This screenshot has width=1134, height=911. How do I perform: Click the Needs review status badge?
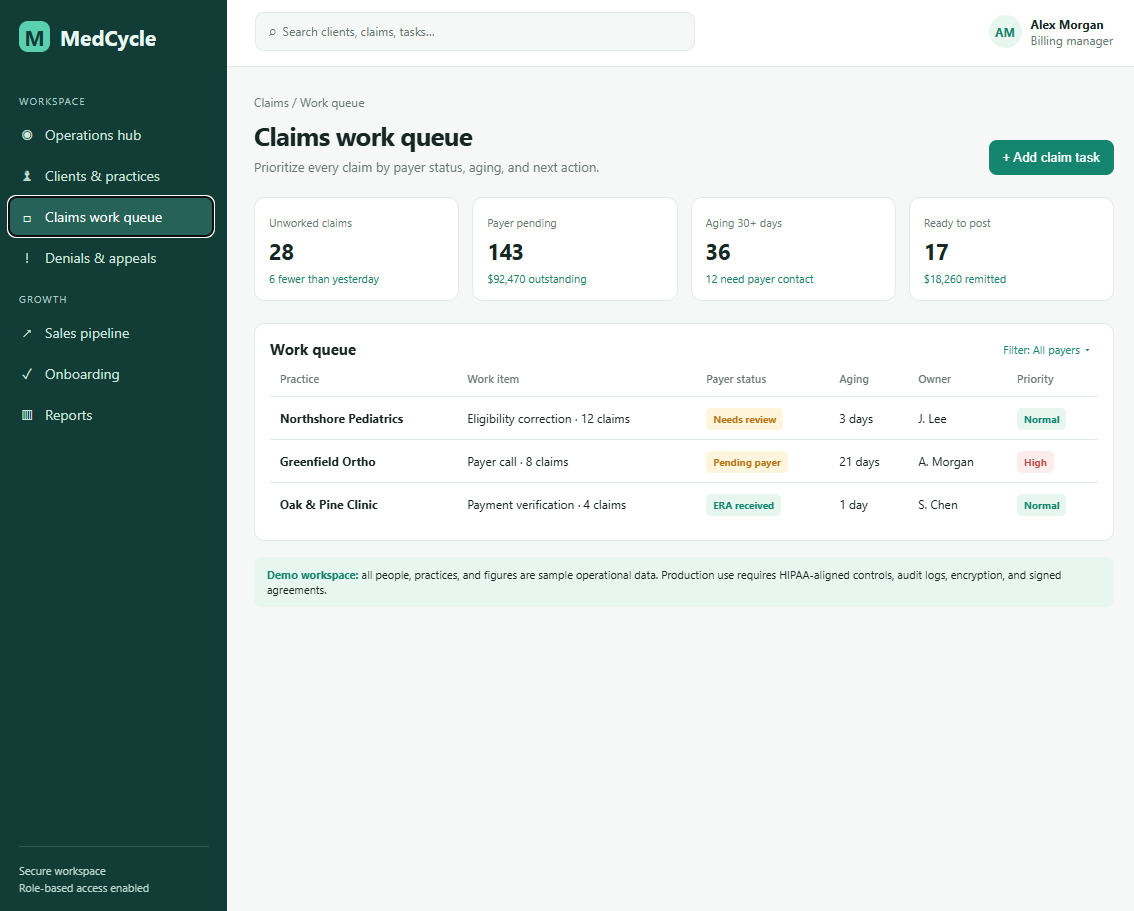[744, 419]
